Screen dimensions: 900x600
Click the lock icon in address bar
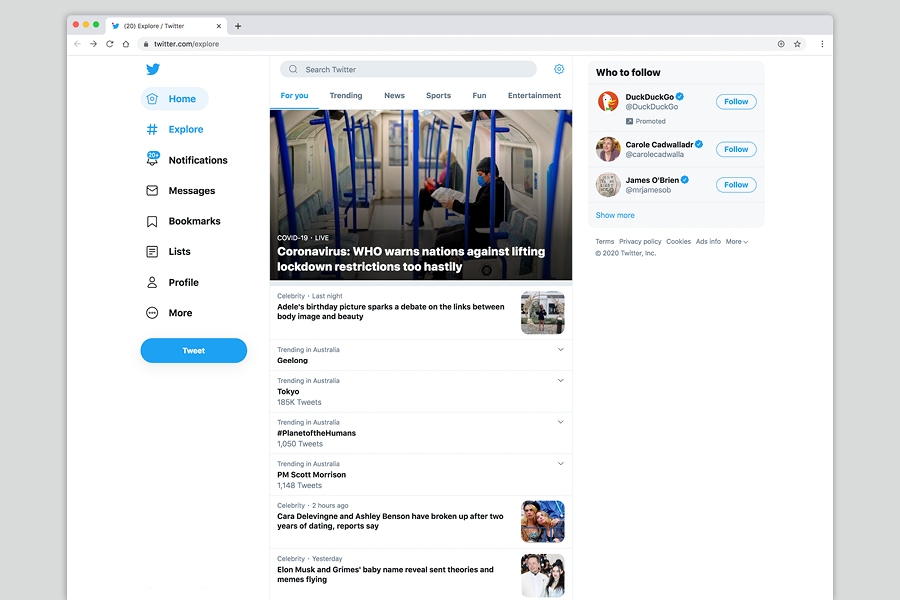(146, 44)
